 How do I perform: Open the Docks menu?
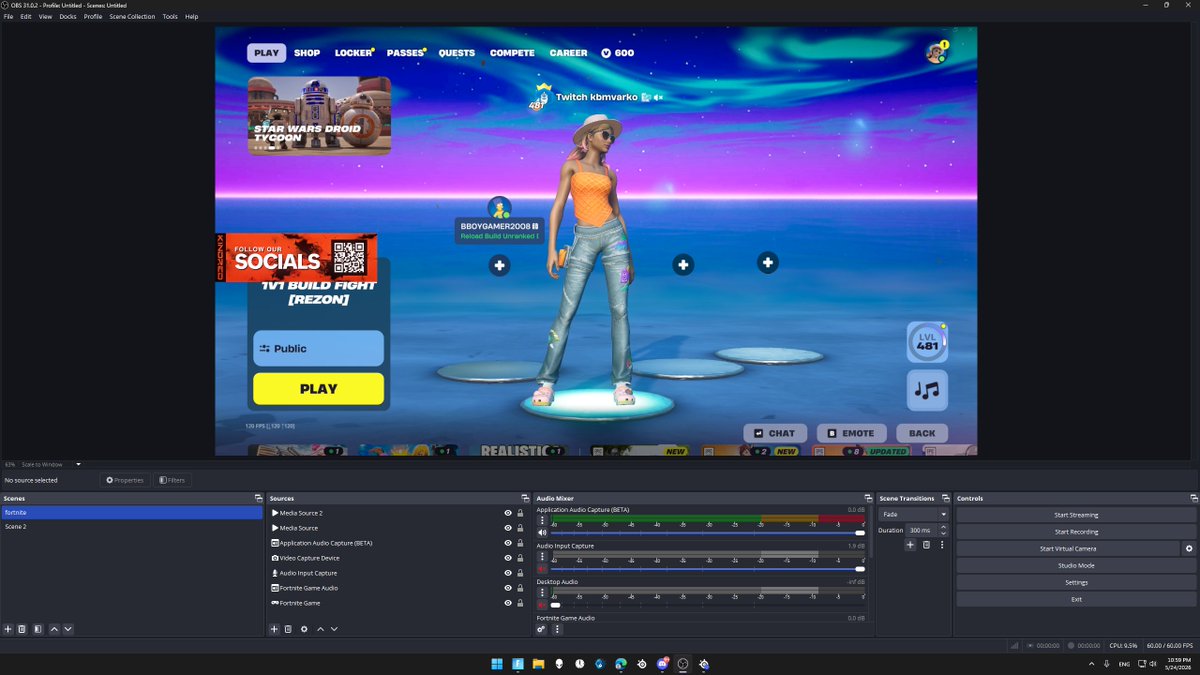tap(68, 17)
